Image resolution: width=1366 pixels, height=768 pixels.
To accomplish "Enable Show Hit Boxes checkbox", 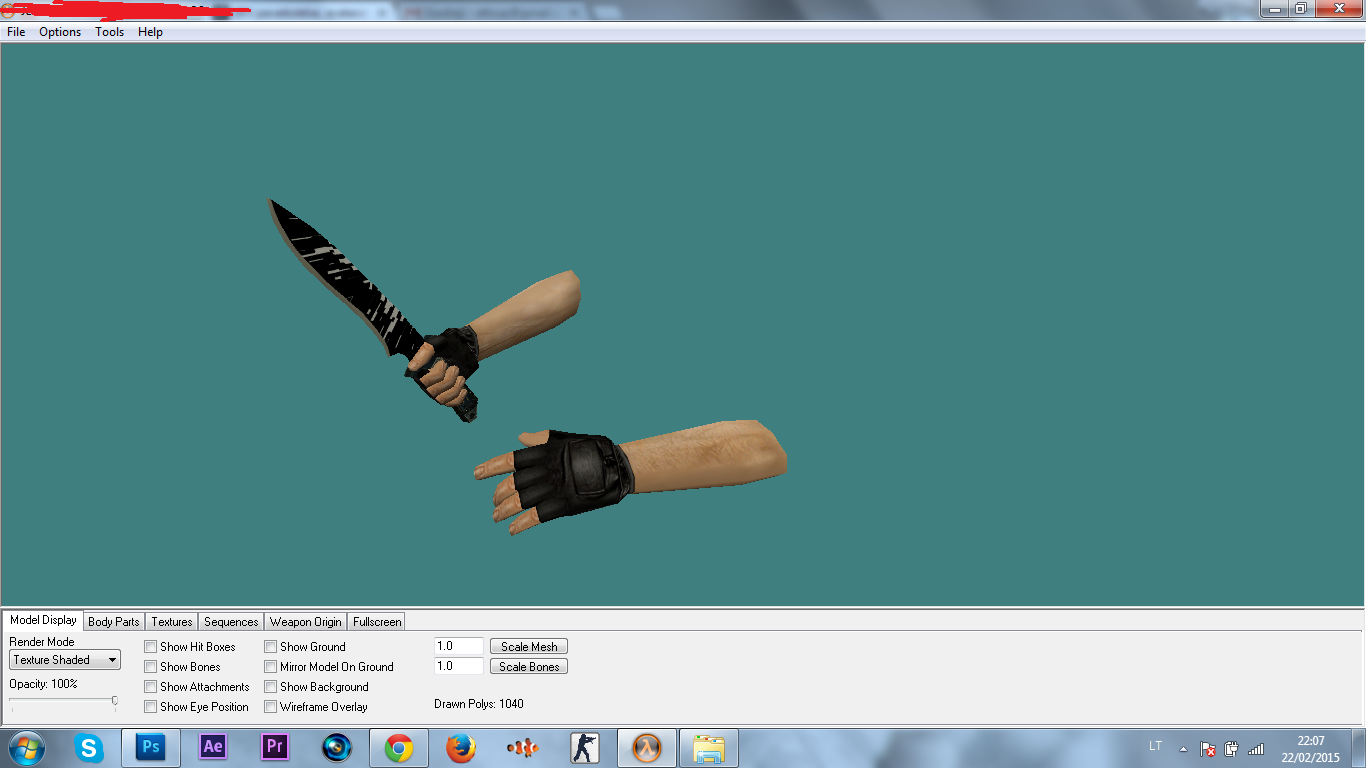I will [150, 647].
